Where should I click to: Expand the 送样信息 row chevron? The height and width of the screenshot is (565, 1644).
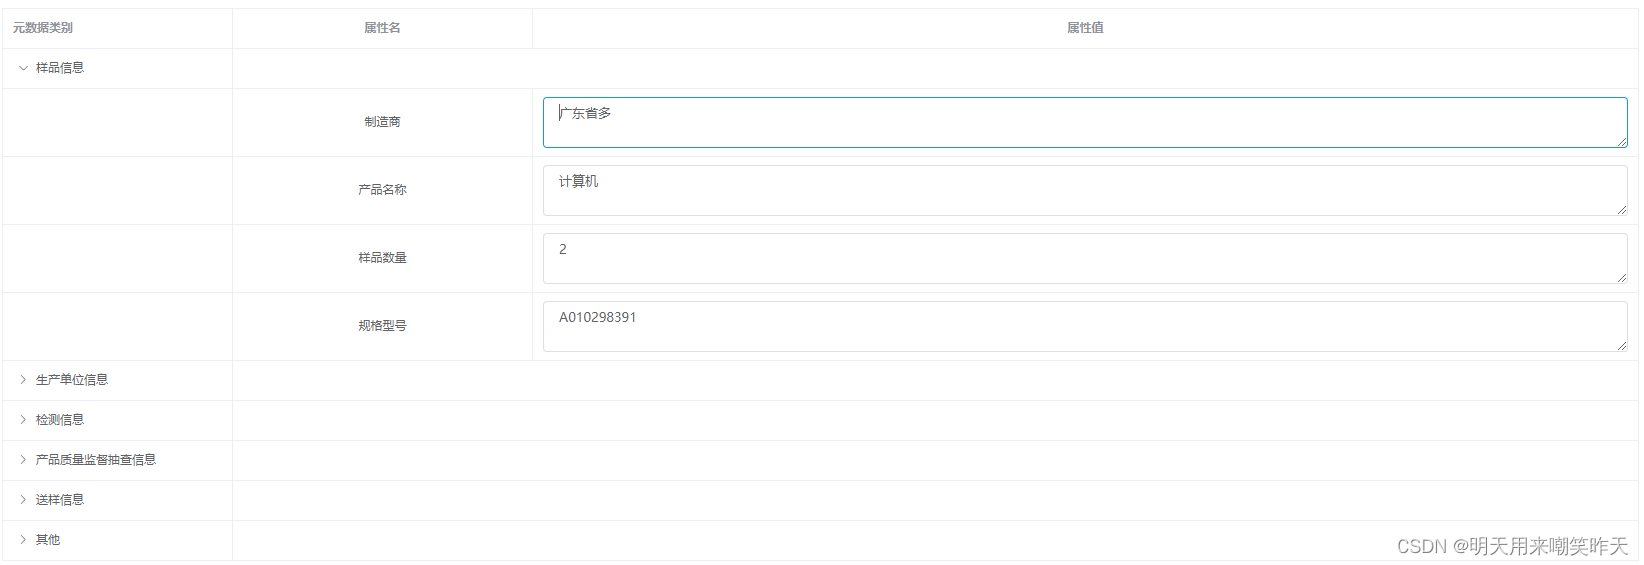pos(23,500)
